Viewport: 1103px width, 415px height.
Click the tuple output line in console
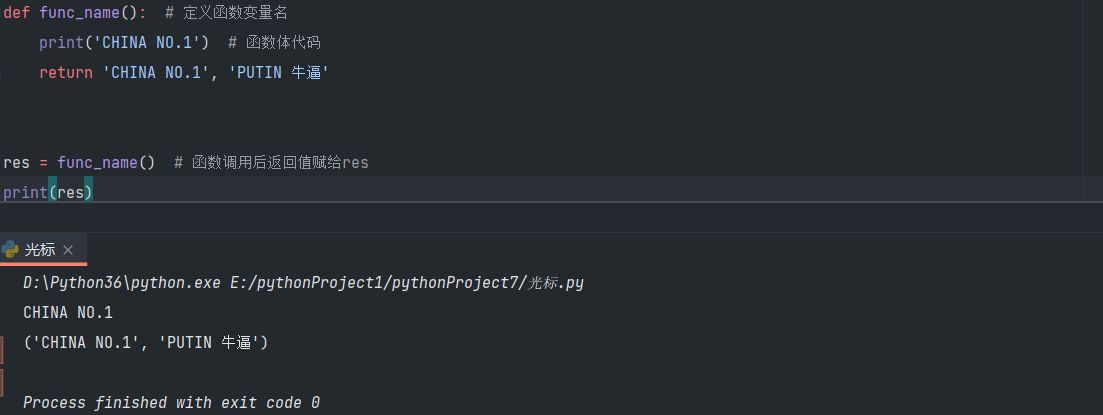pyautogui.click(x=146, y=343)
